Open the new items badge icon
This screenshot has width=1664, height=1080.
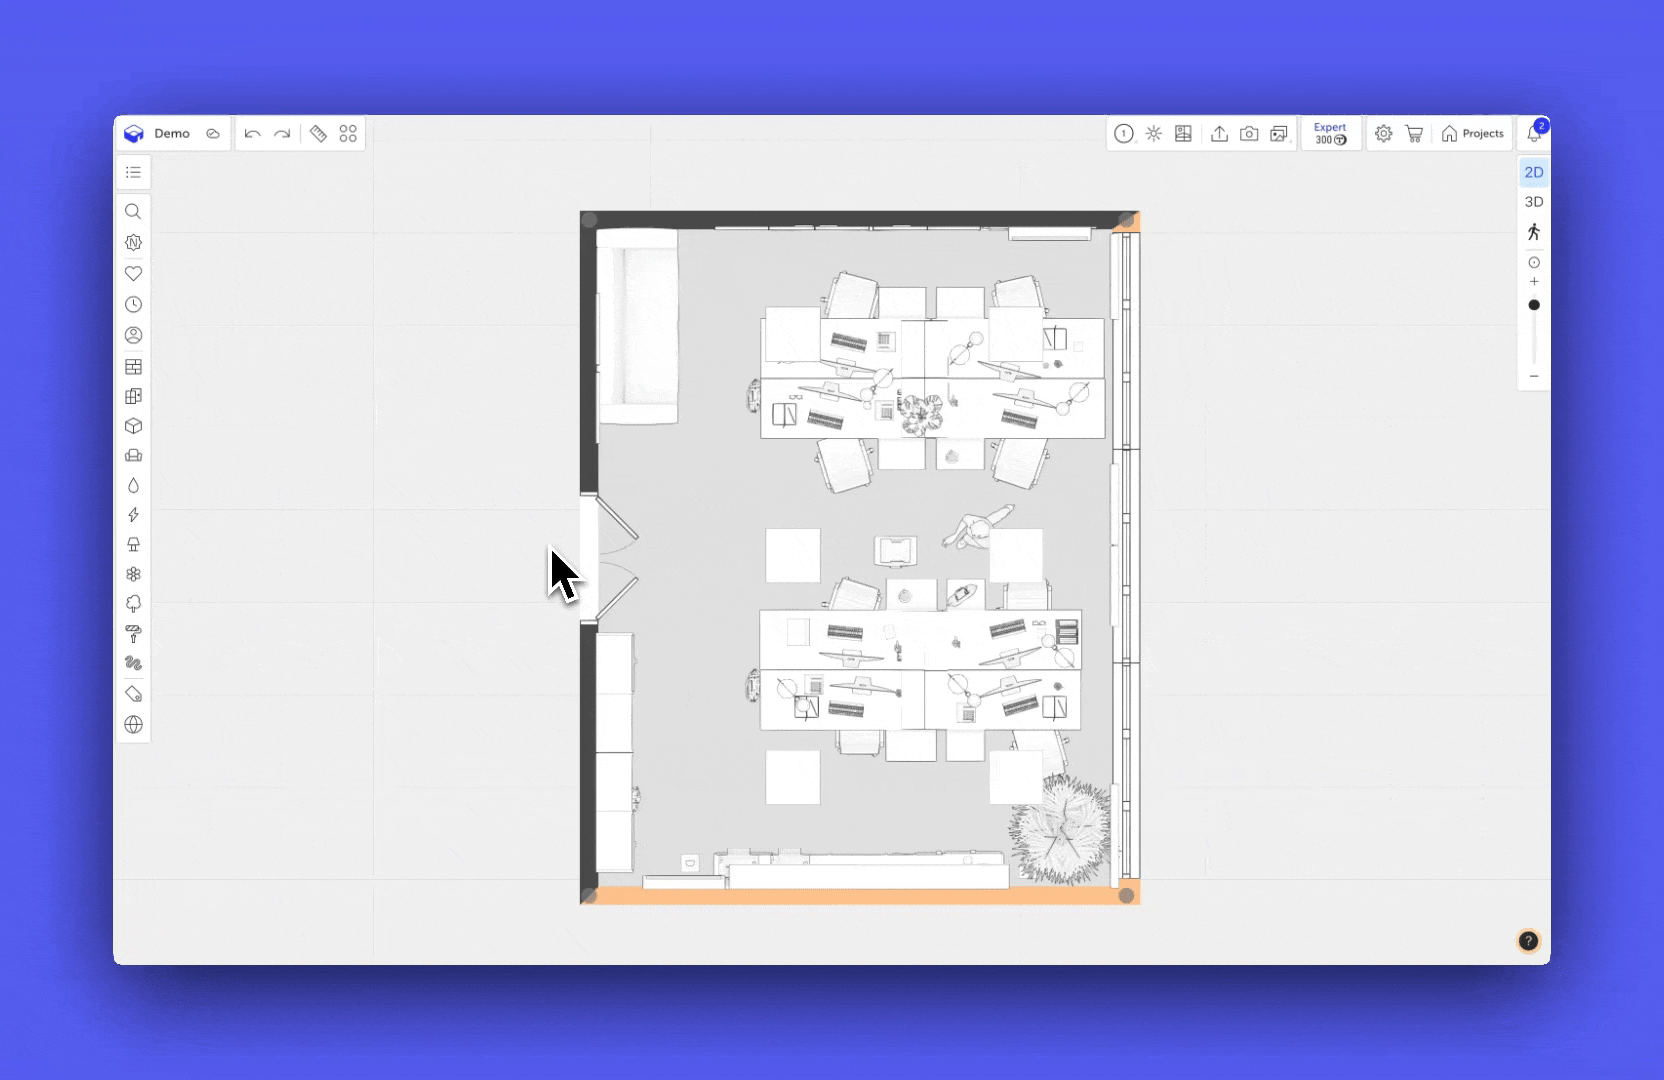pos(133,242)
